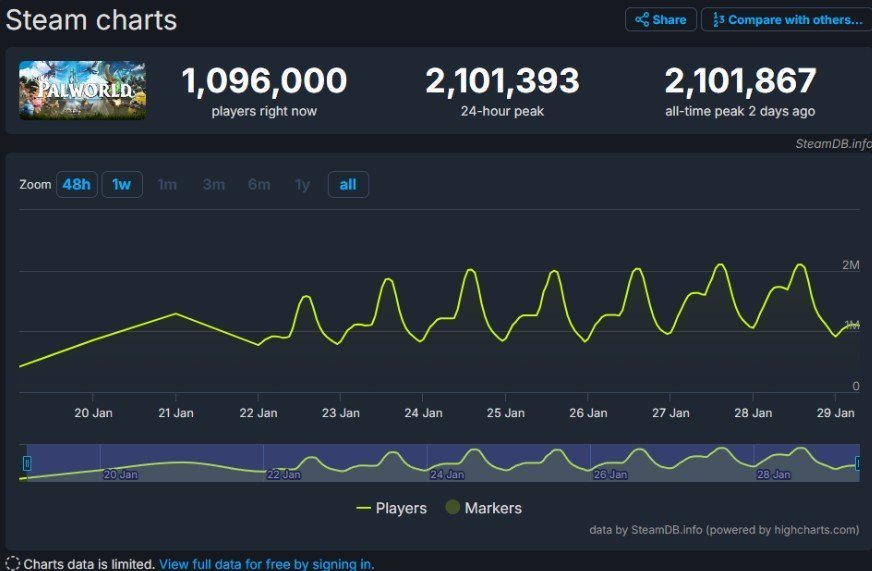Click the green Markers legend dot

click(453, 507)
